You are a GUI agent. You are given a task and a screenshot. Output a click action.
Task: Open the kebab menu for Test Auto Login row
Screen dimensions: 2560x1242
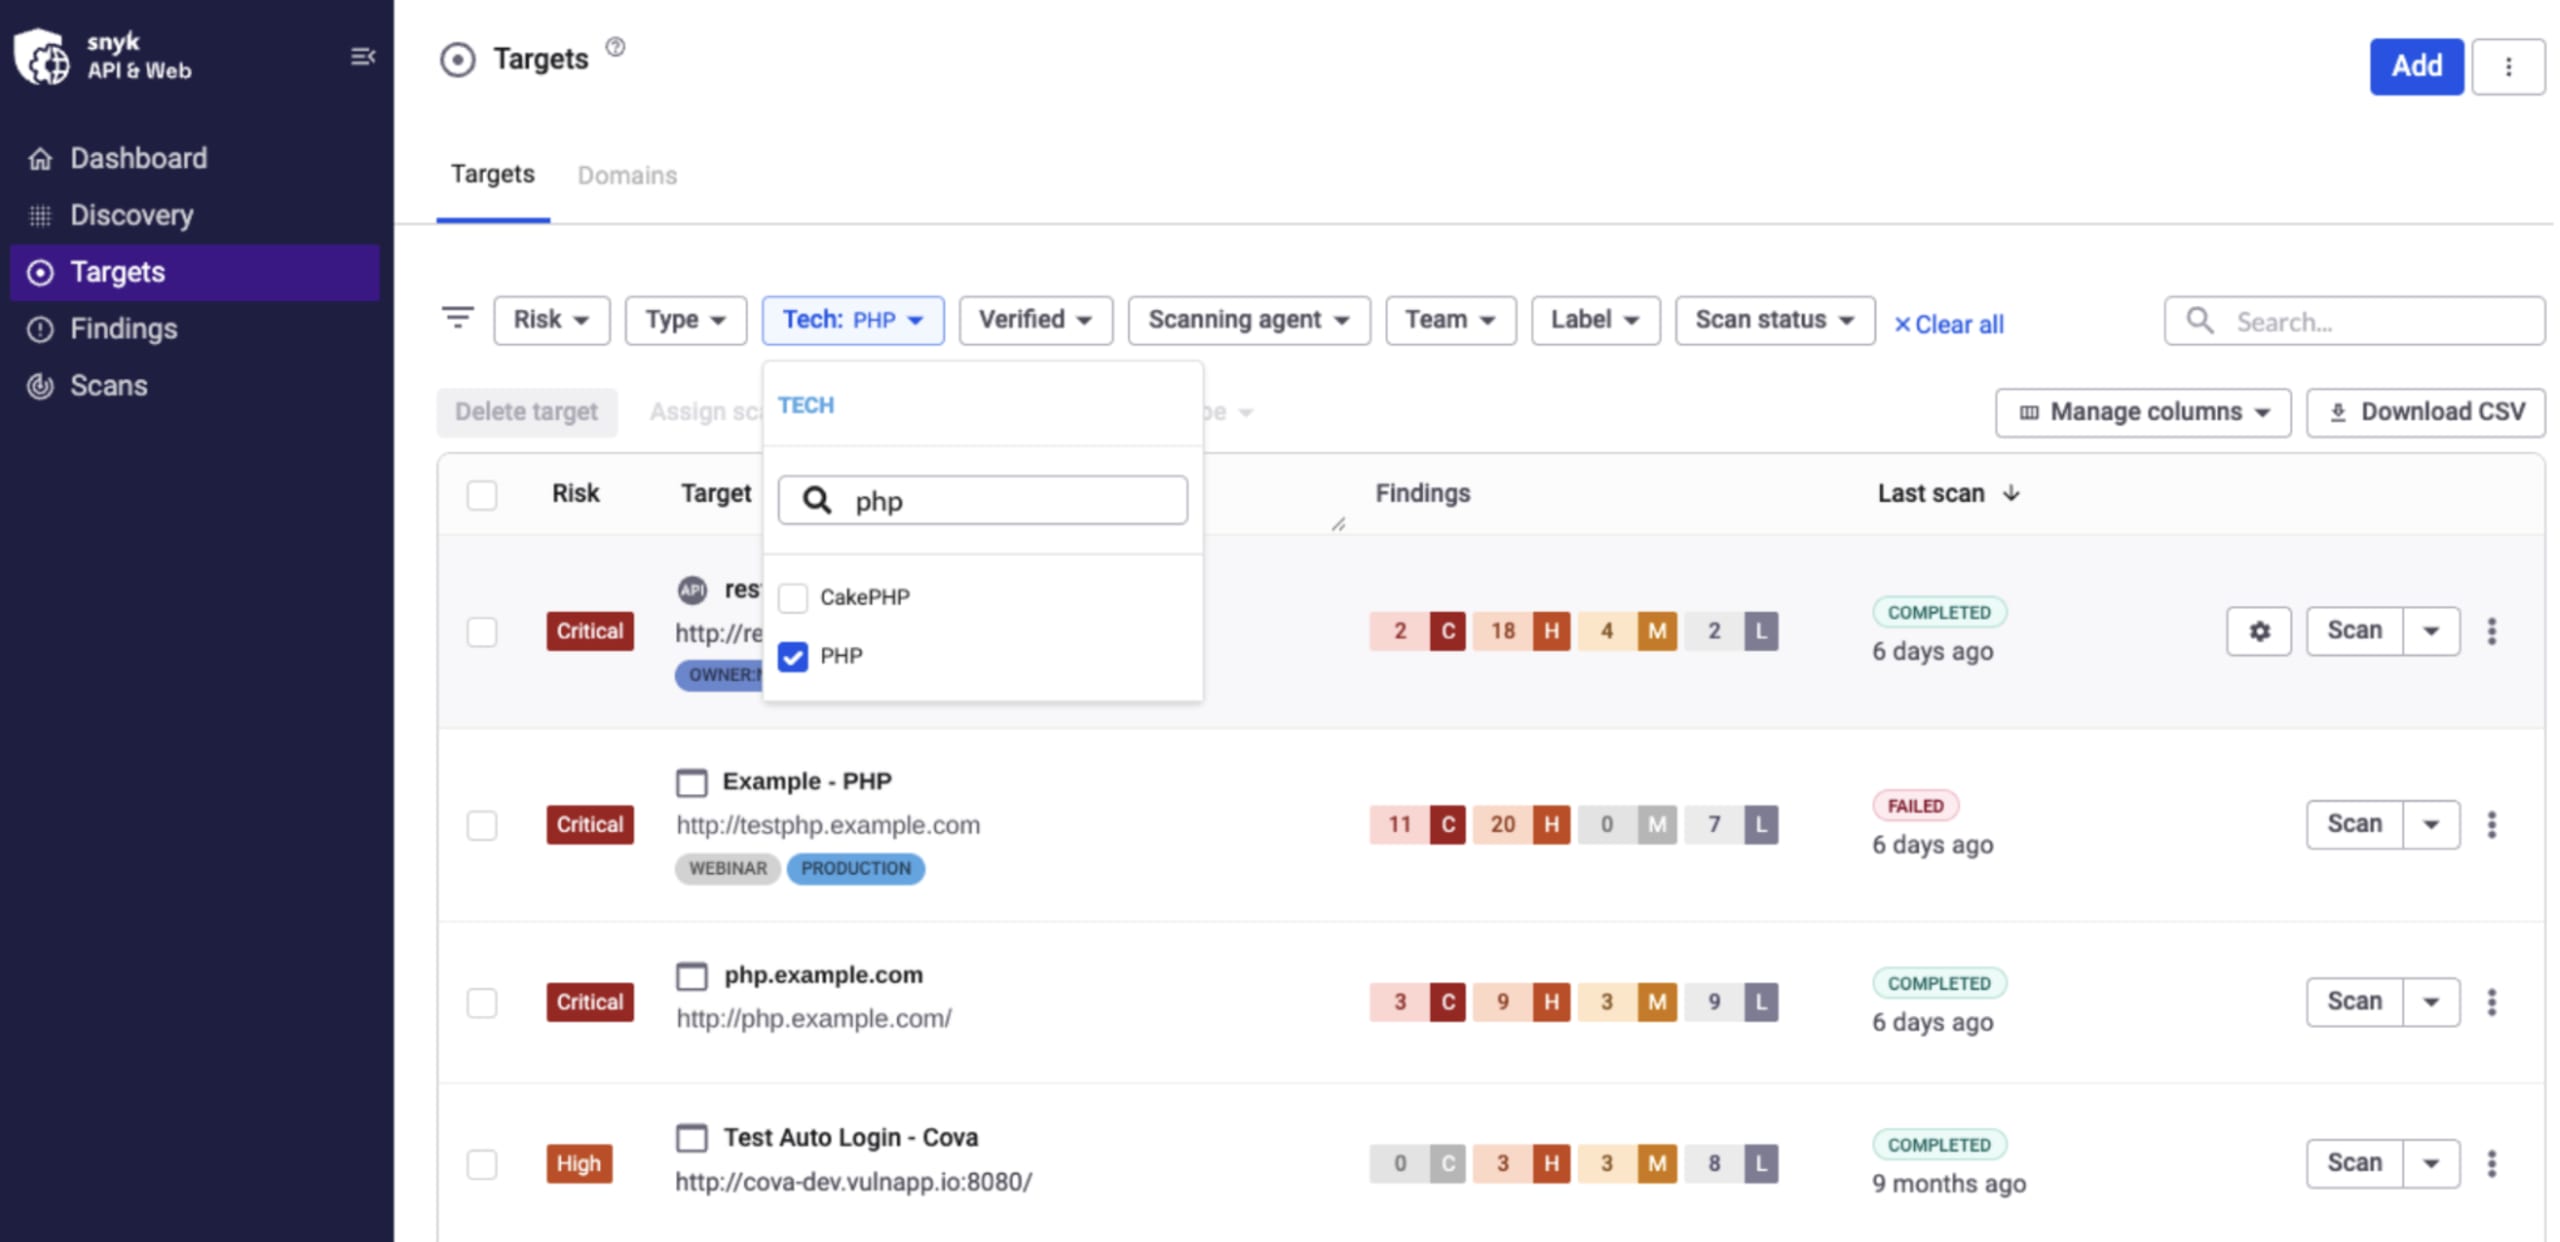2491,1163
